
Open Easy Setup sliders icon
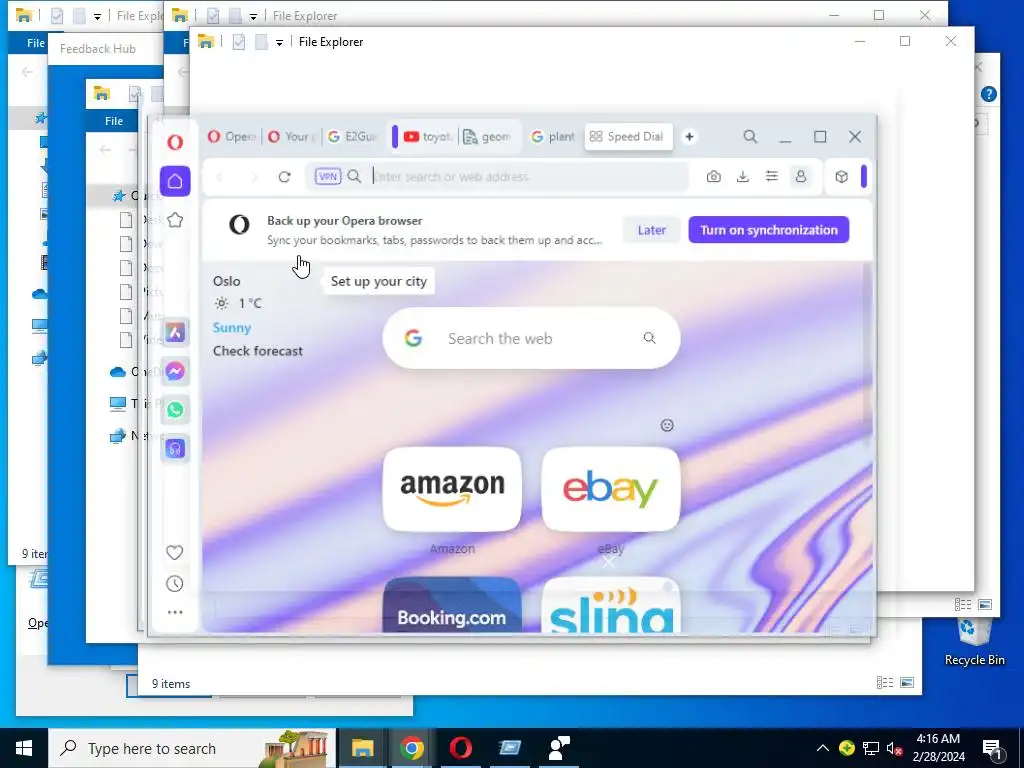[771, 176]
